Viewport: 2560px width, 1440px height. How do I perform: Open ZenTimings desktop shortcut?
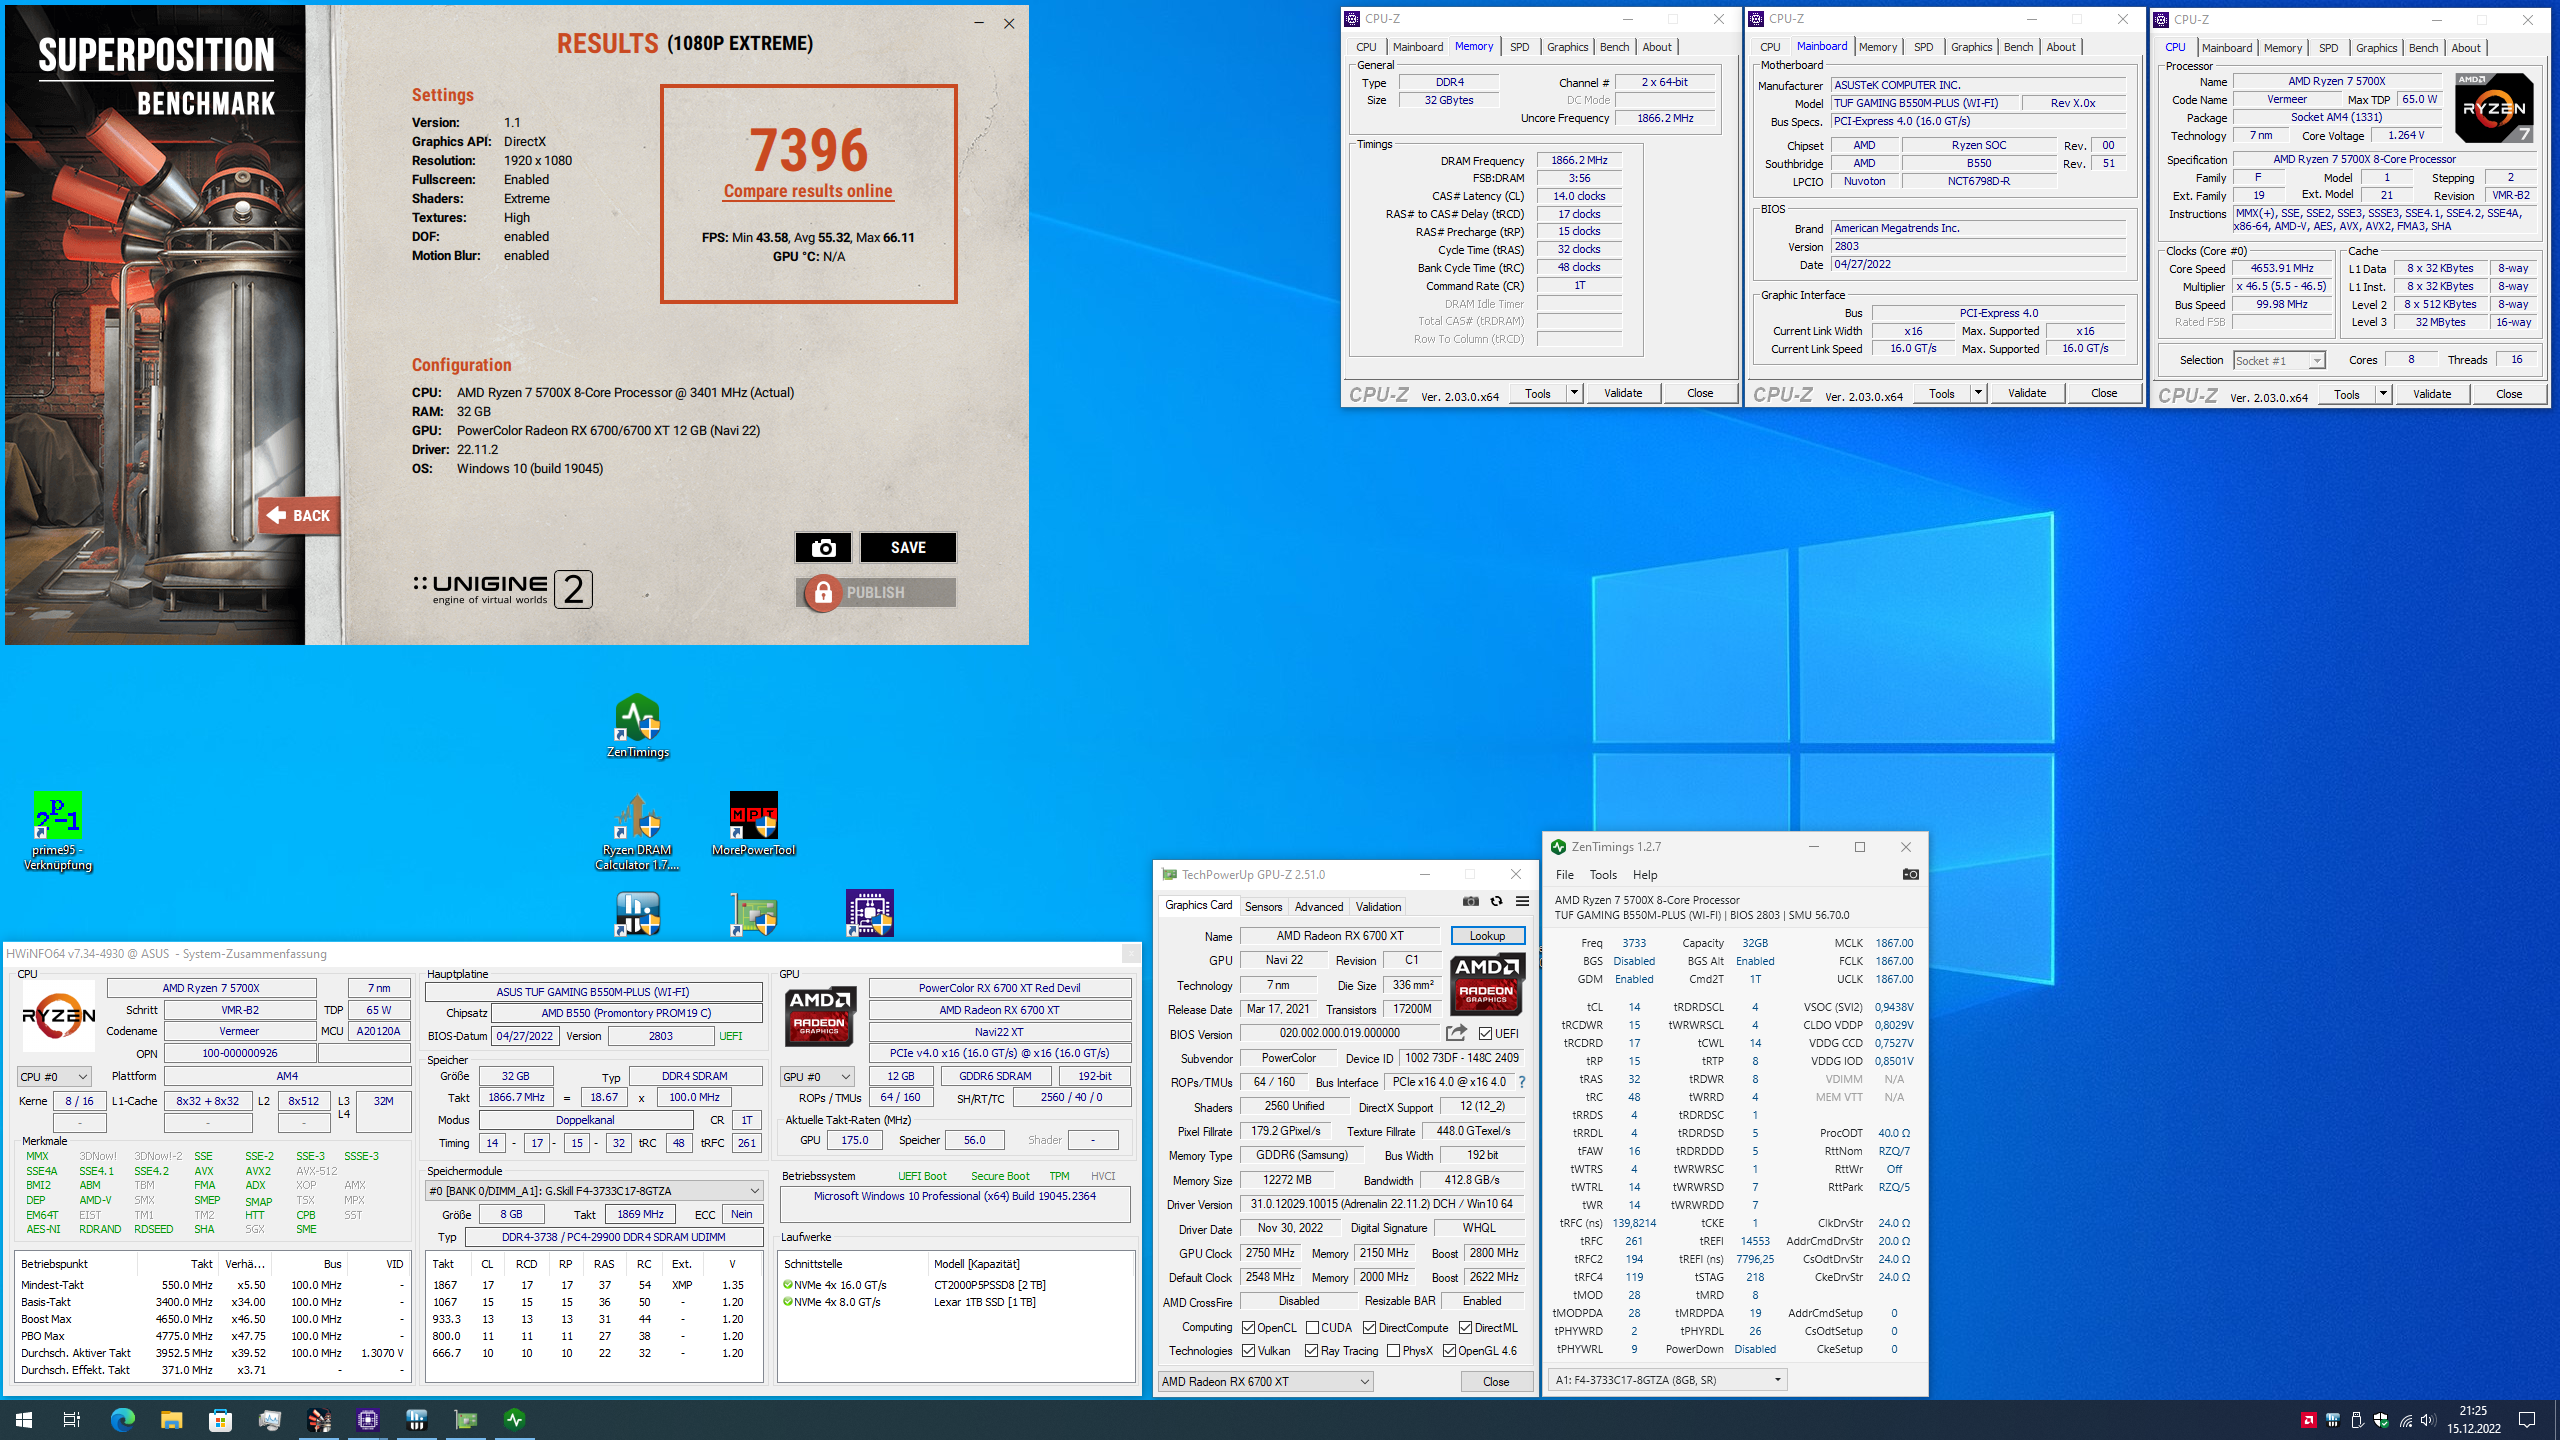coord(638,727)
